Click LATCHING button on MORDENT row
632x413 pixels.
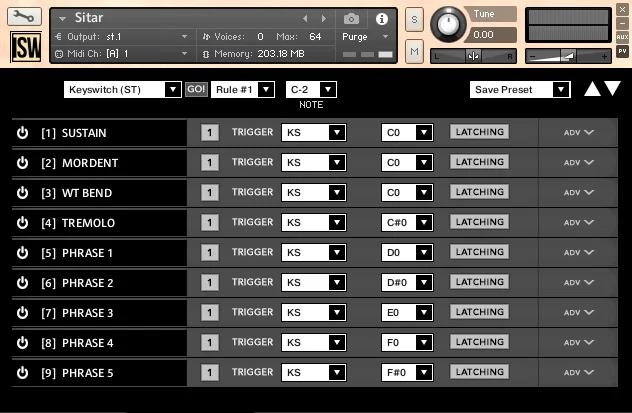pos(480,162)
